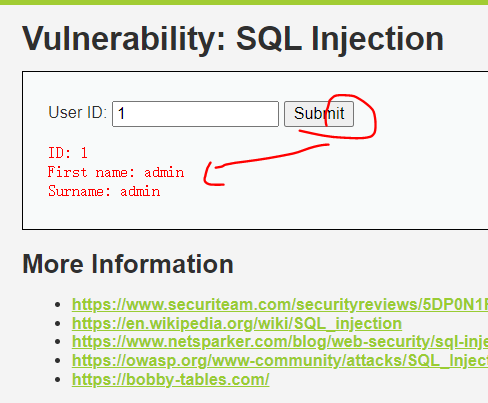
Task: Click the bullet beside the owasp.org link
Action: click(x=58, y=361)
